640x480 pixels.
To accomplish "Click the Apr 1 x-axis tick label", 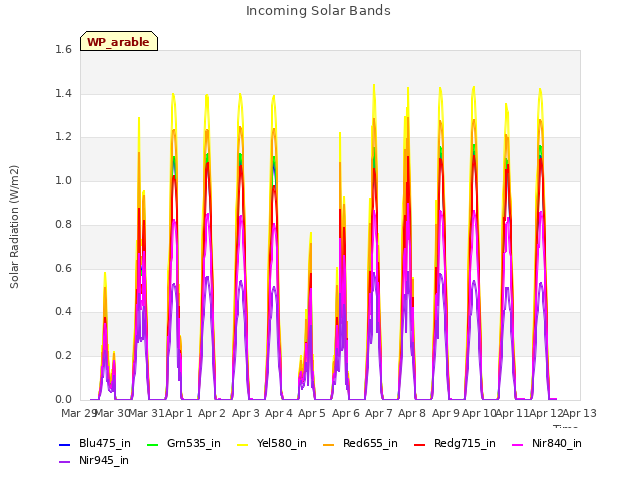I will tap(179, 413).
